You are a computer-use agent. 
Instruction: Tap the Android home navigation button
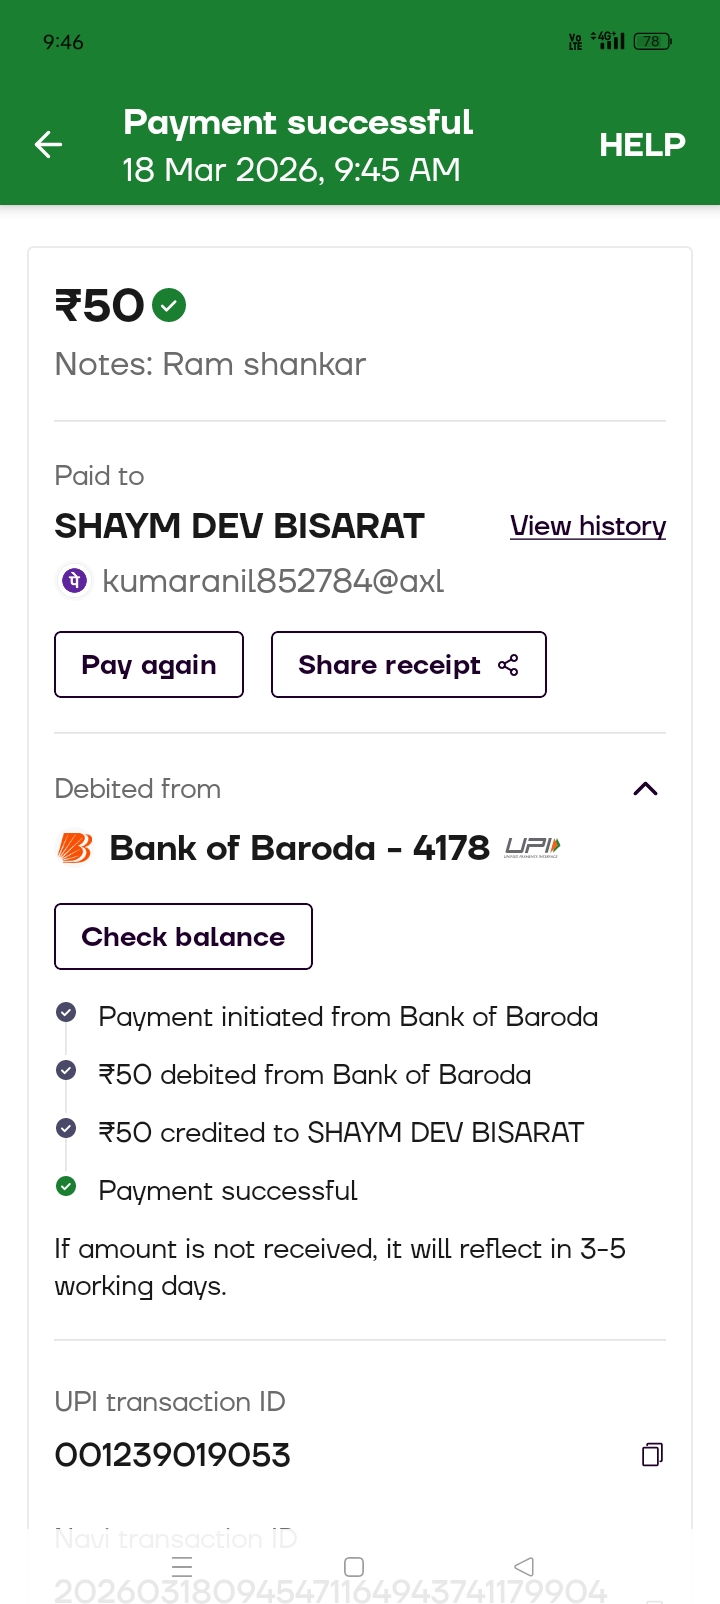[x=354, y=1566]
